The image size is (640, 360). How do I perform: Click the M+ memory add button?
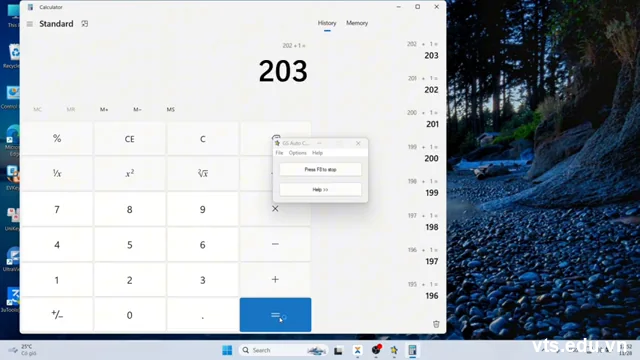point(104,109)
